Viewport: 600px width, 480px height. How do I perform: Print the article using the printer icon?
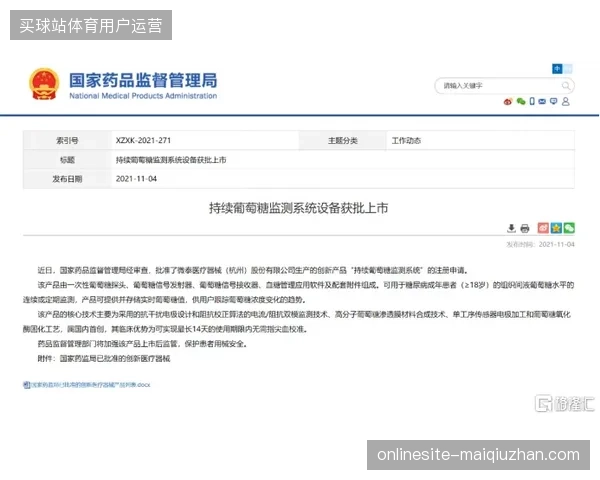click(525, 229)
